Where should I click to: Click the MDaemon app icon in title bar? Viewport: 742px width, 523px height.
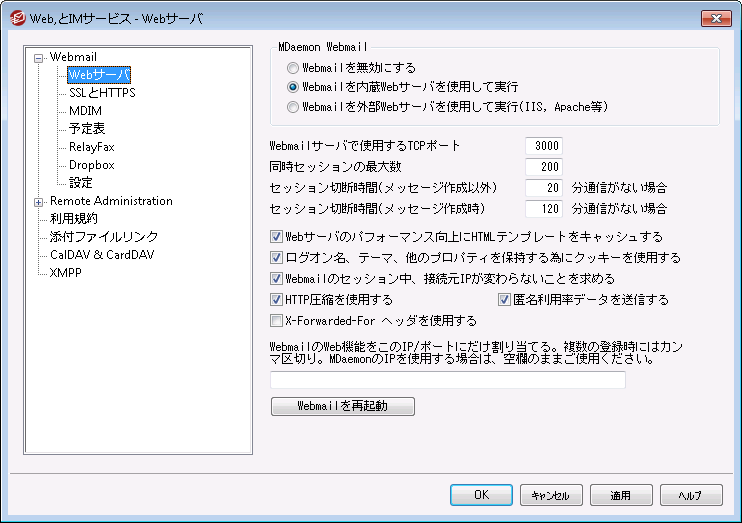pos(17,18)
